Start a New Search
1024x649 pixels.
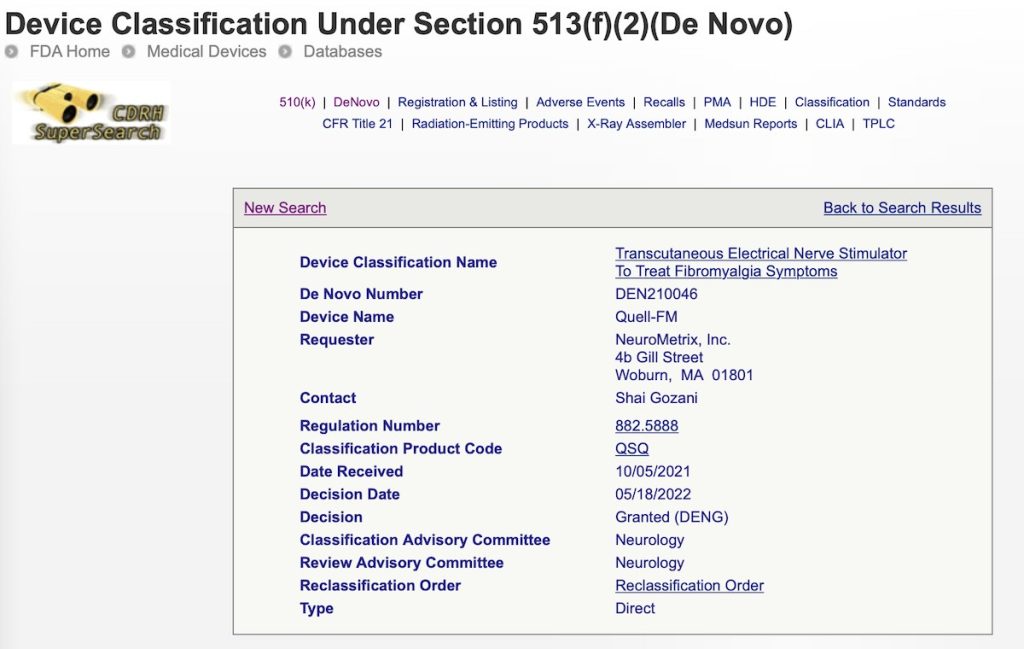(285, 208)
